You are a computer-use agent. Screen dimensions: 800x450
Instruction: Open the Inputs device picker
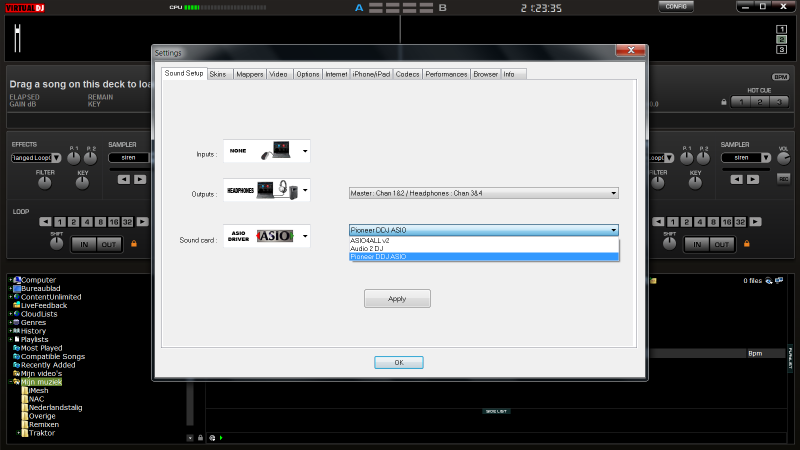point(266,151)
